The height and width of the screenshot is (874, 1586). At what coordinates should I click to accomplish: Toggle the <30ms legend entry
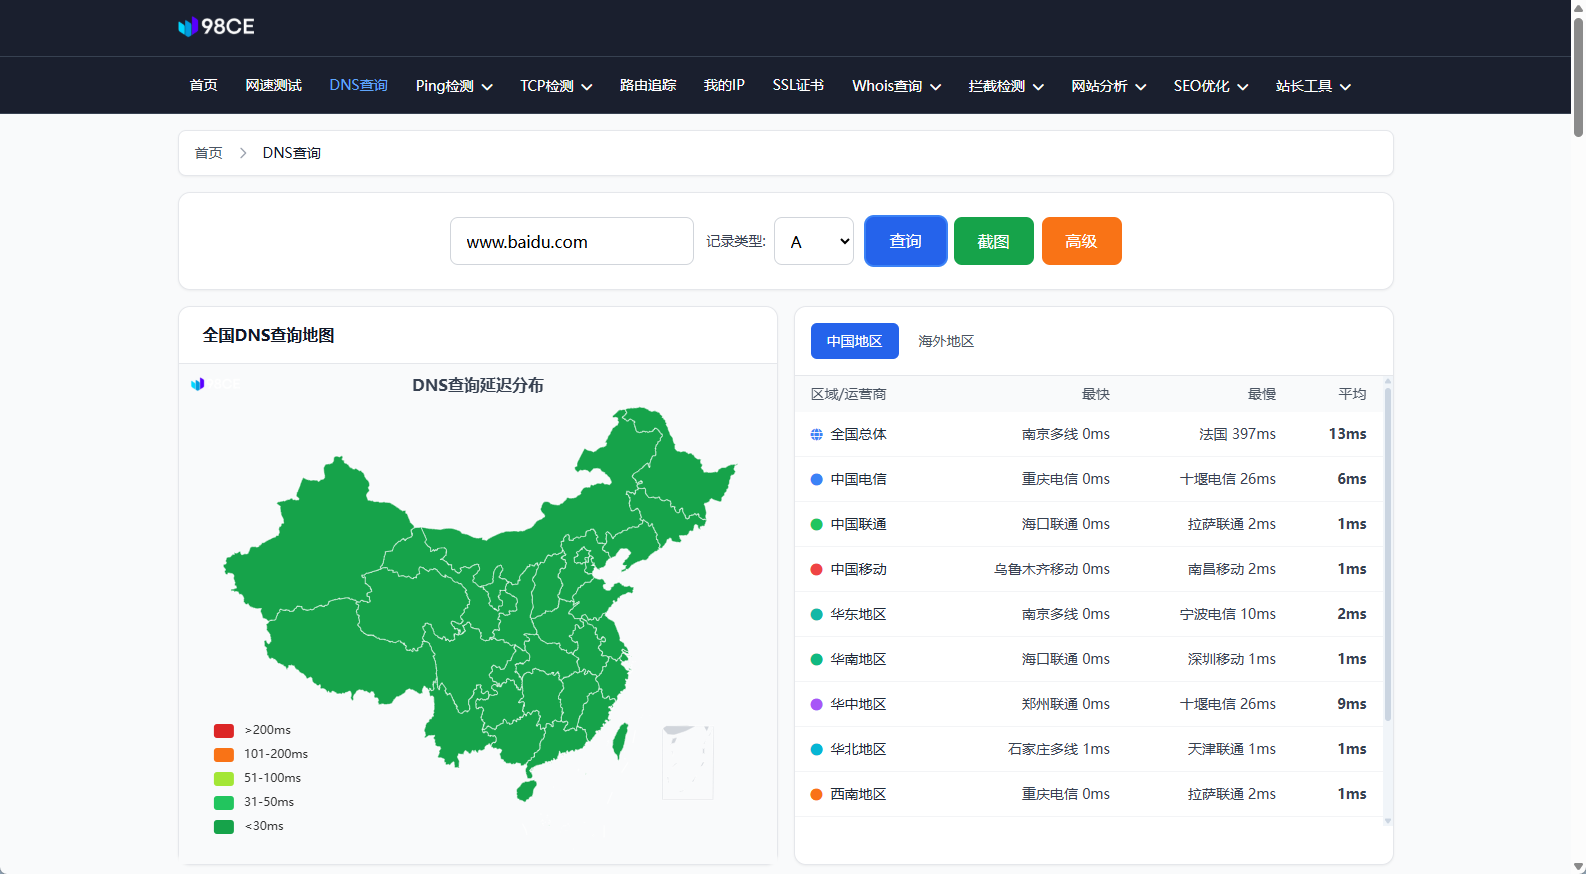[250, 826]
